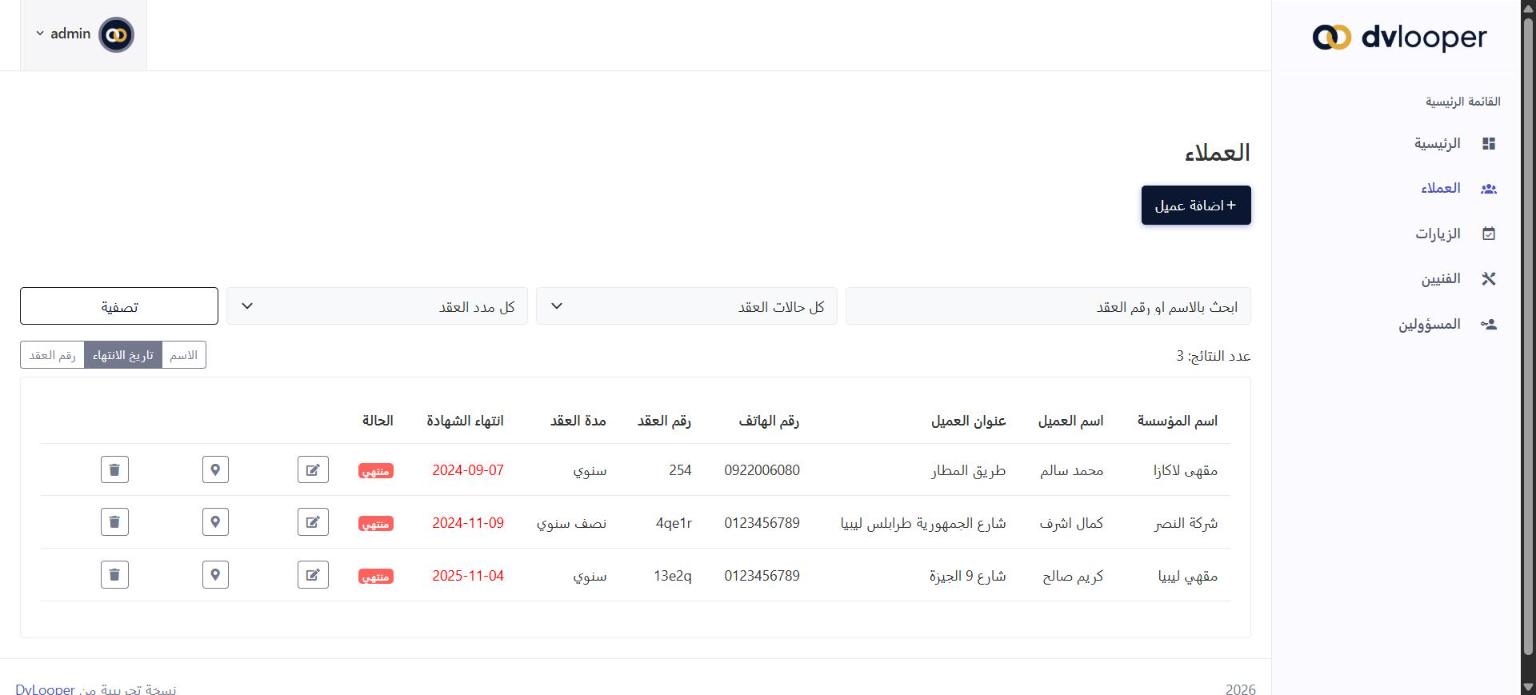Screen dimensions: 1536x695
Task: Click contract number 4qe1r
Action: [673, 522]
